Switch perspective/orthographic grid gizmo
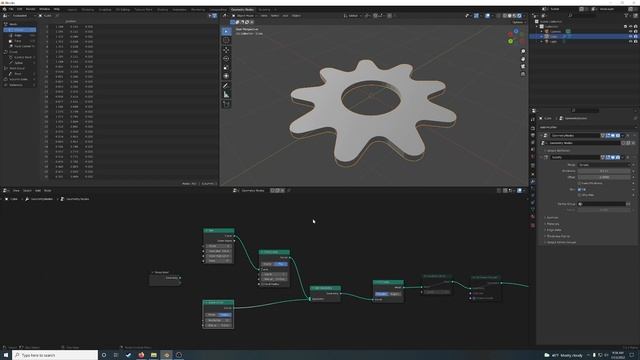Image resolution: width=640 pixels, height=360 pixels. [523, 74]
